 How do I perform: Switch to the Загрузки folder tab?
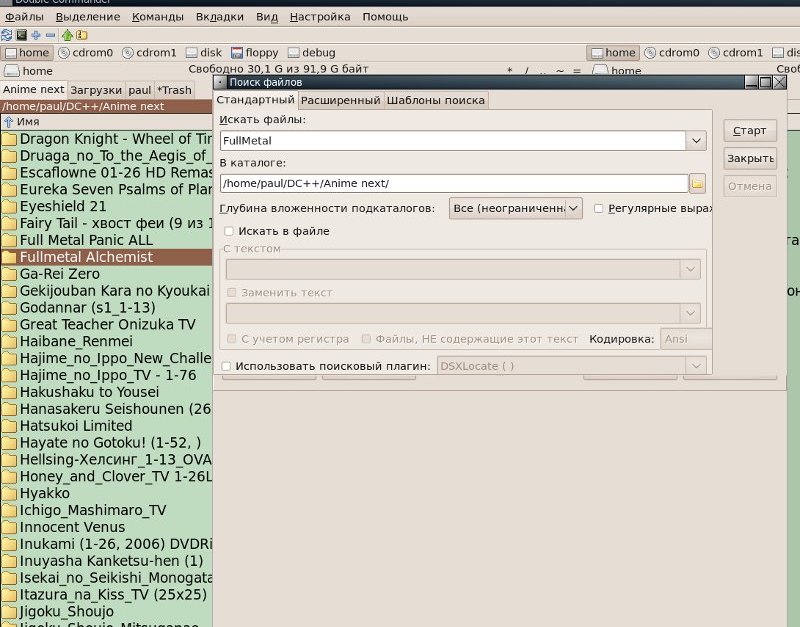tap(96, 90)
